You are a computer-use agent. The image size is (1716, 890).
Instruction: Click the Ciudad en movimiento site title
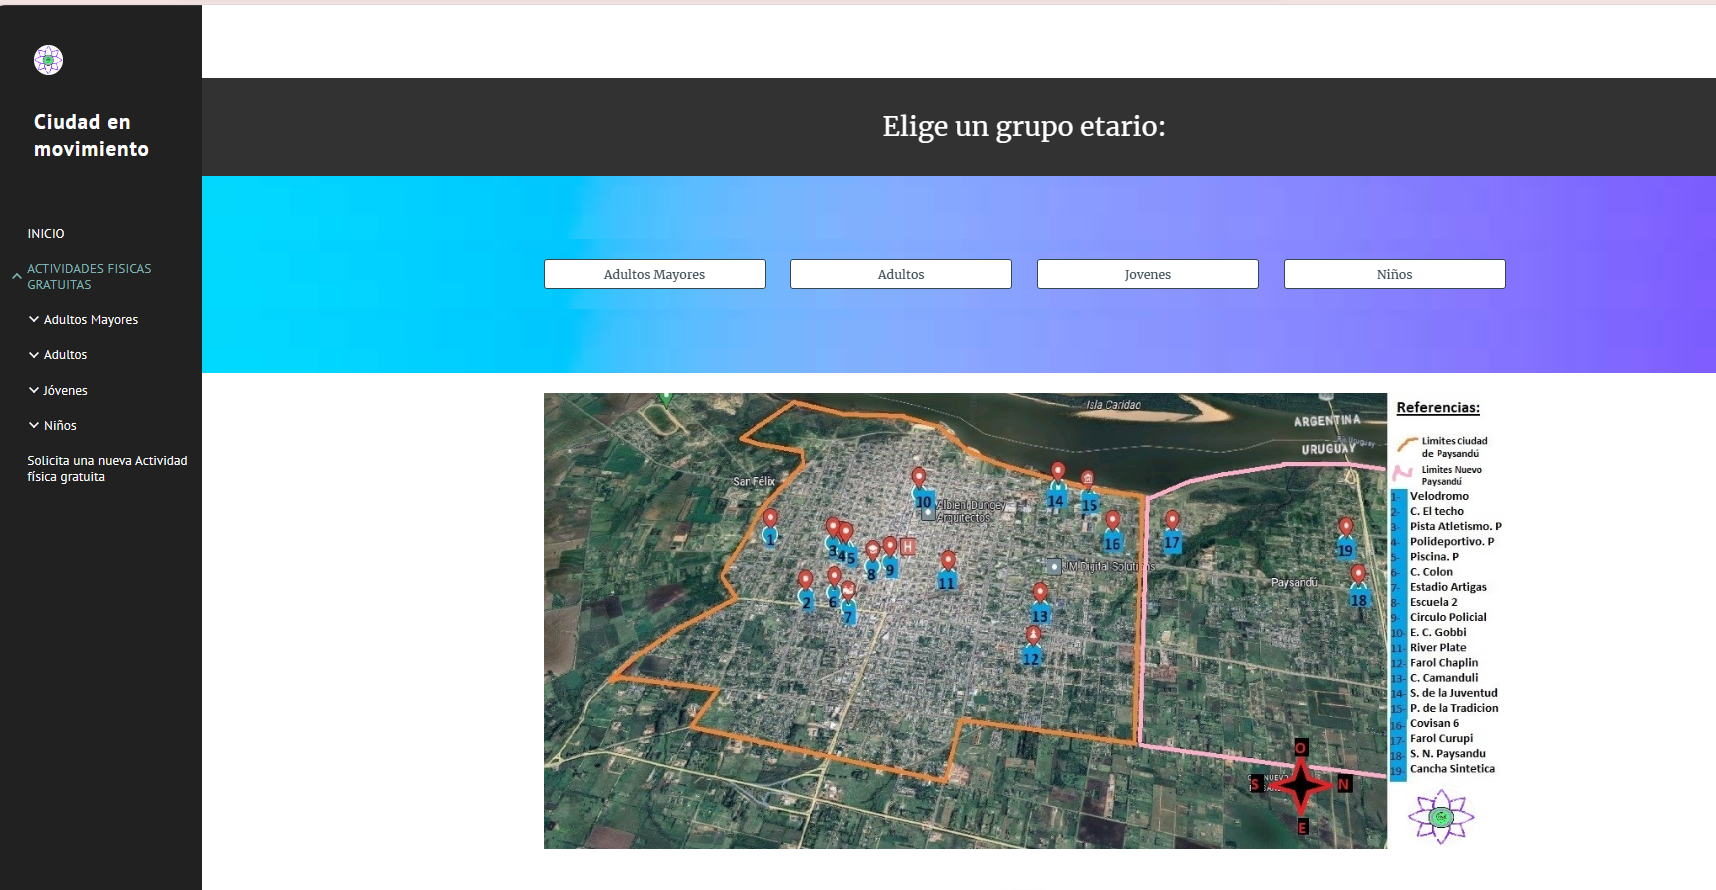(91, 135)
